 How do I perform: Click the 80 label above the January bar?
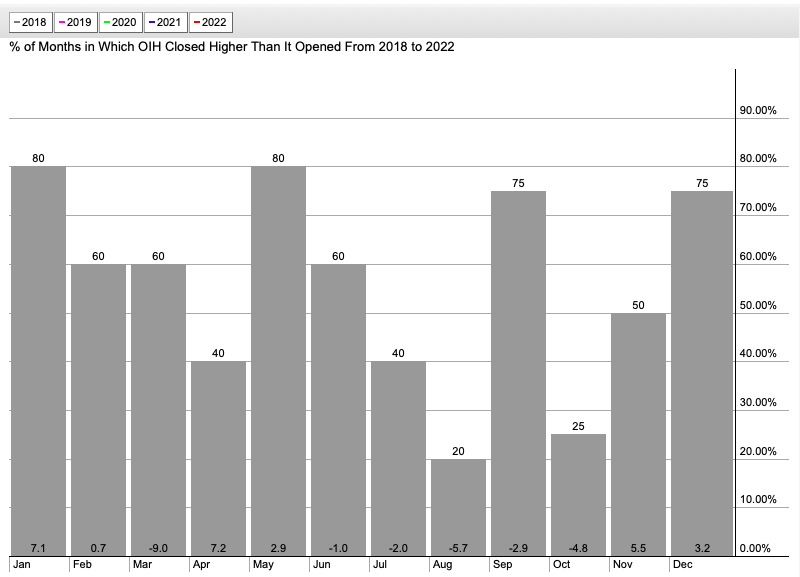38,158
